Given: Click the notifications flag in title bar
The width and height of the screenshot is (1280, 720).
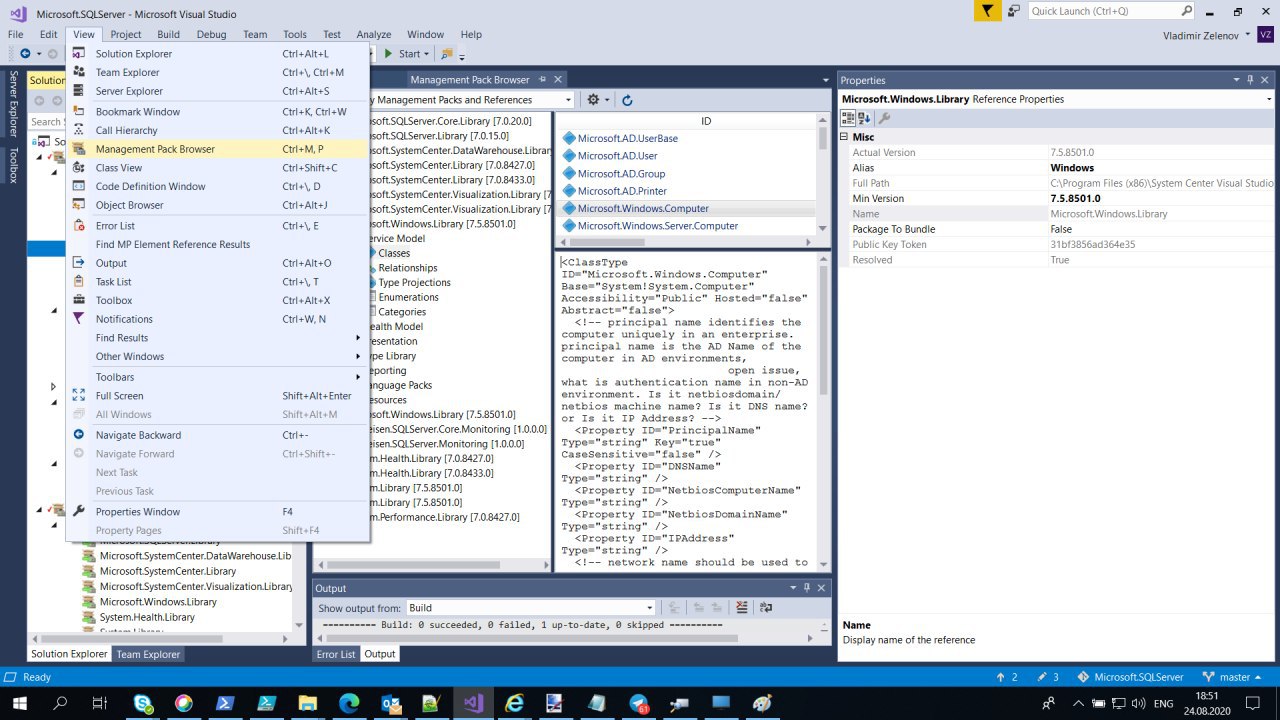Looking at the screenshot, I should coord(987,11).
